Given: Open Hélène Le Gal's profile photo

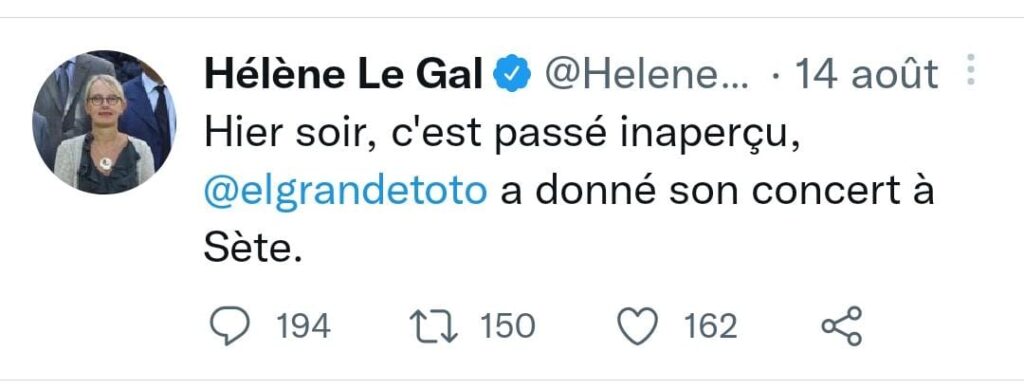Looking at the screenshot, I should 104,122.
